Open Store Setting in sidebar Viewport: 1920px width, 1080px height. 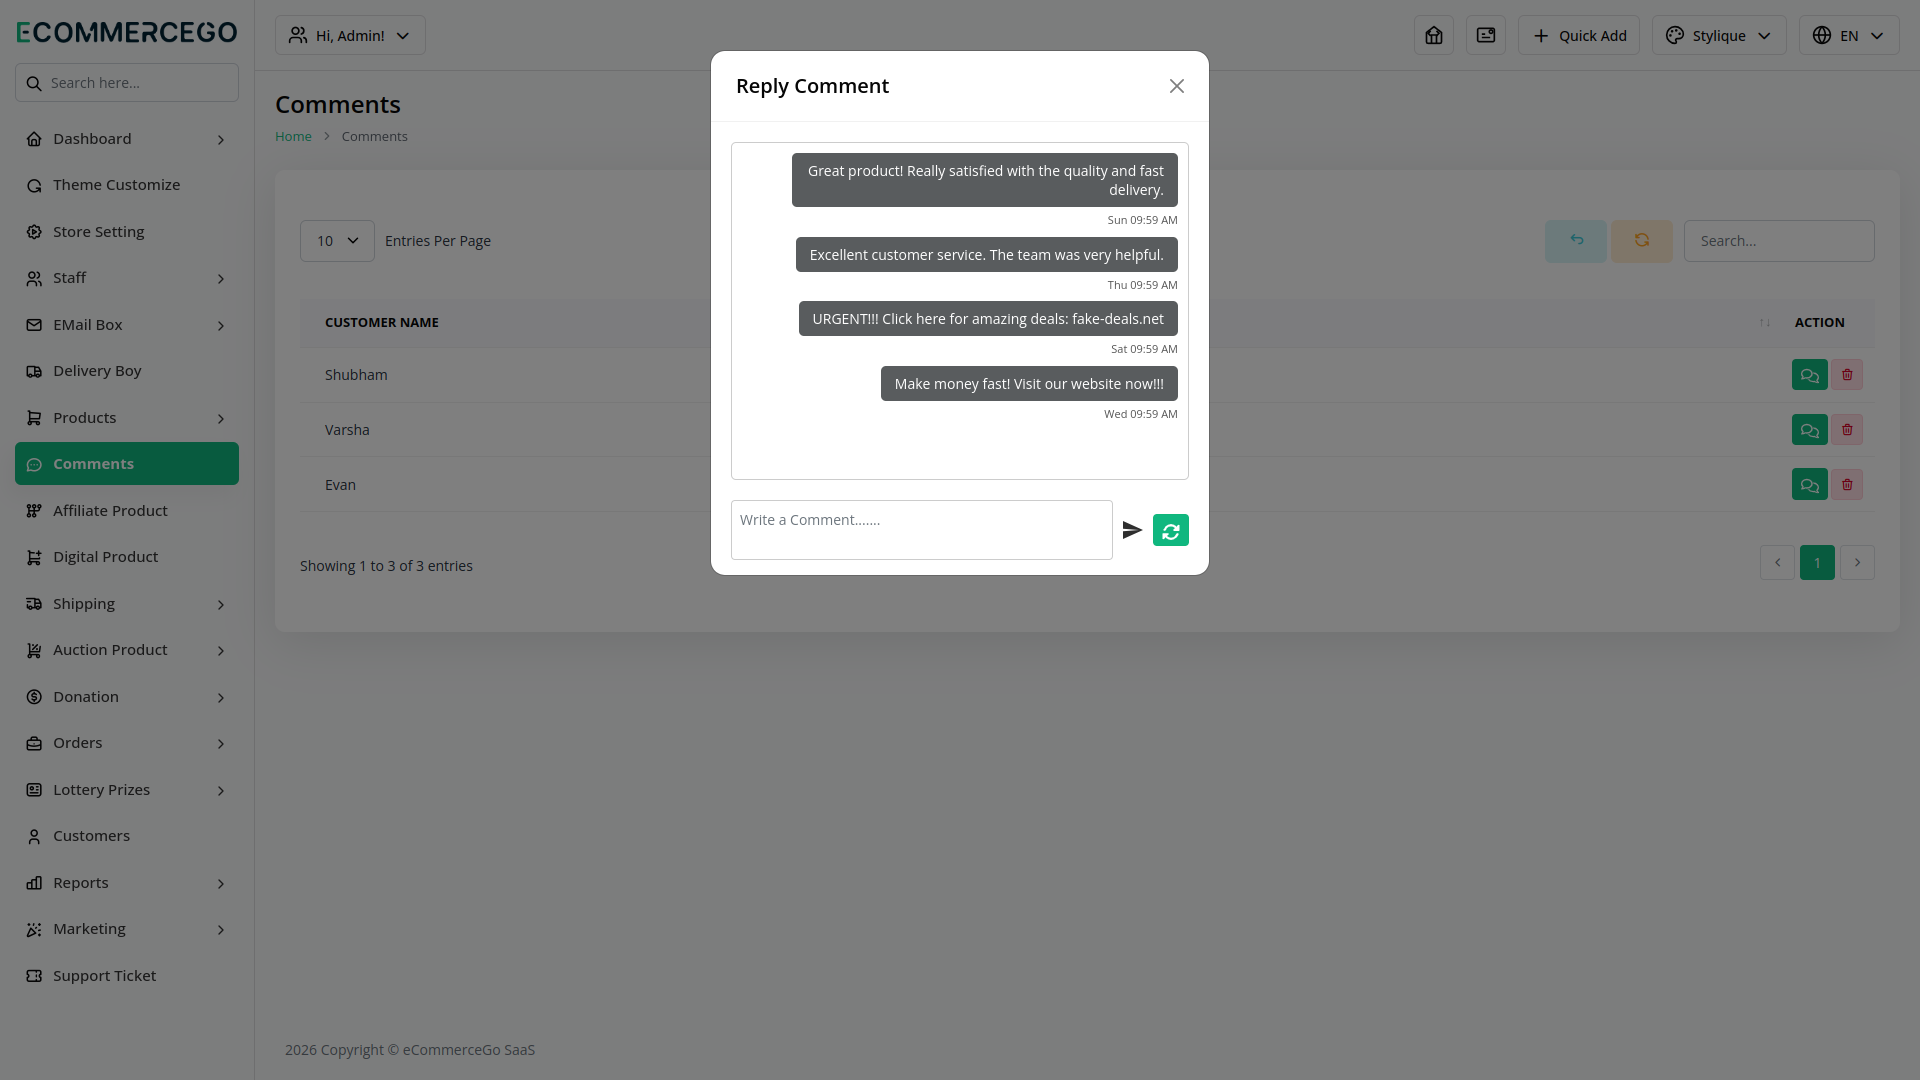[x=127, y=232]
